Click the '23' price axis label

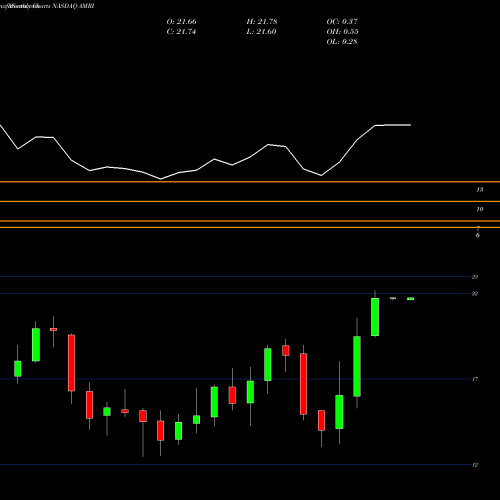coord(475,277)
